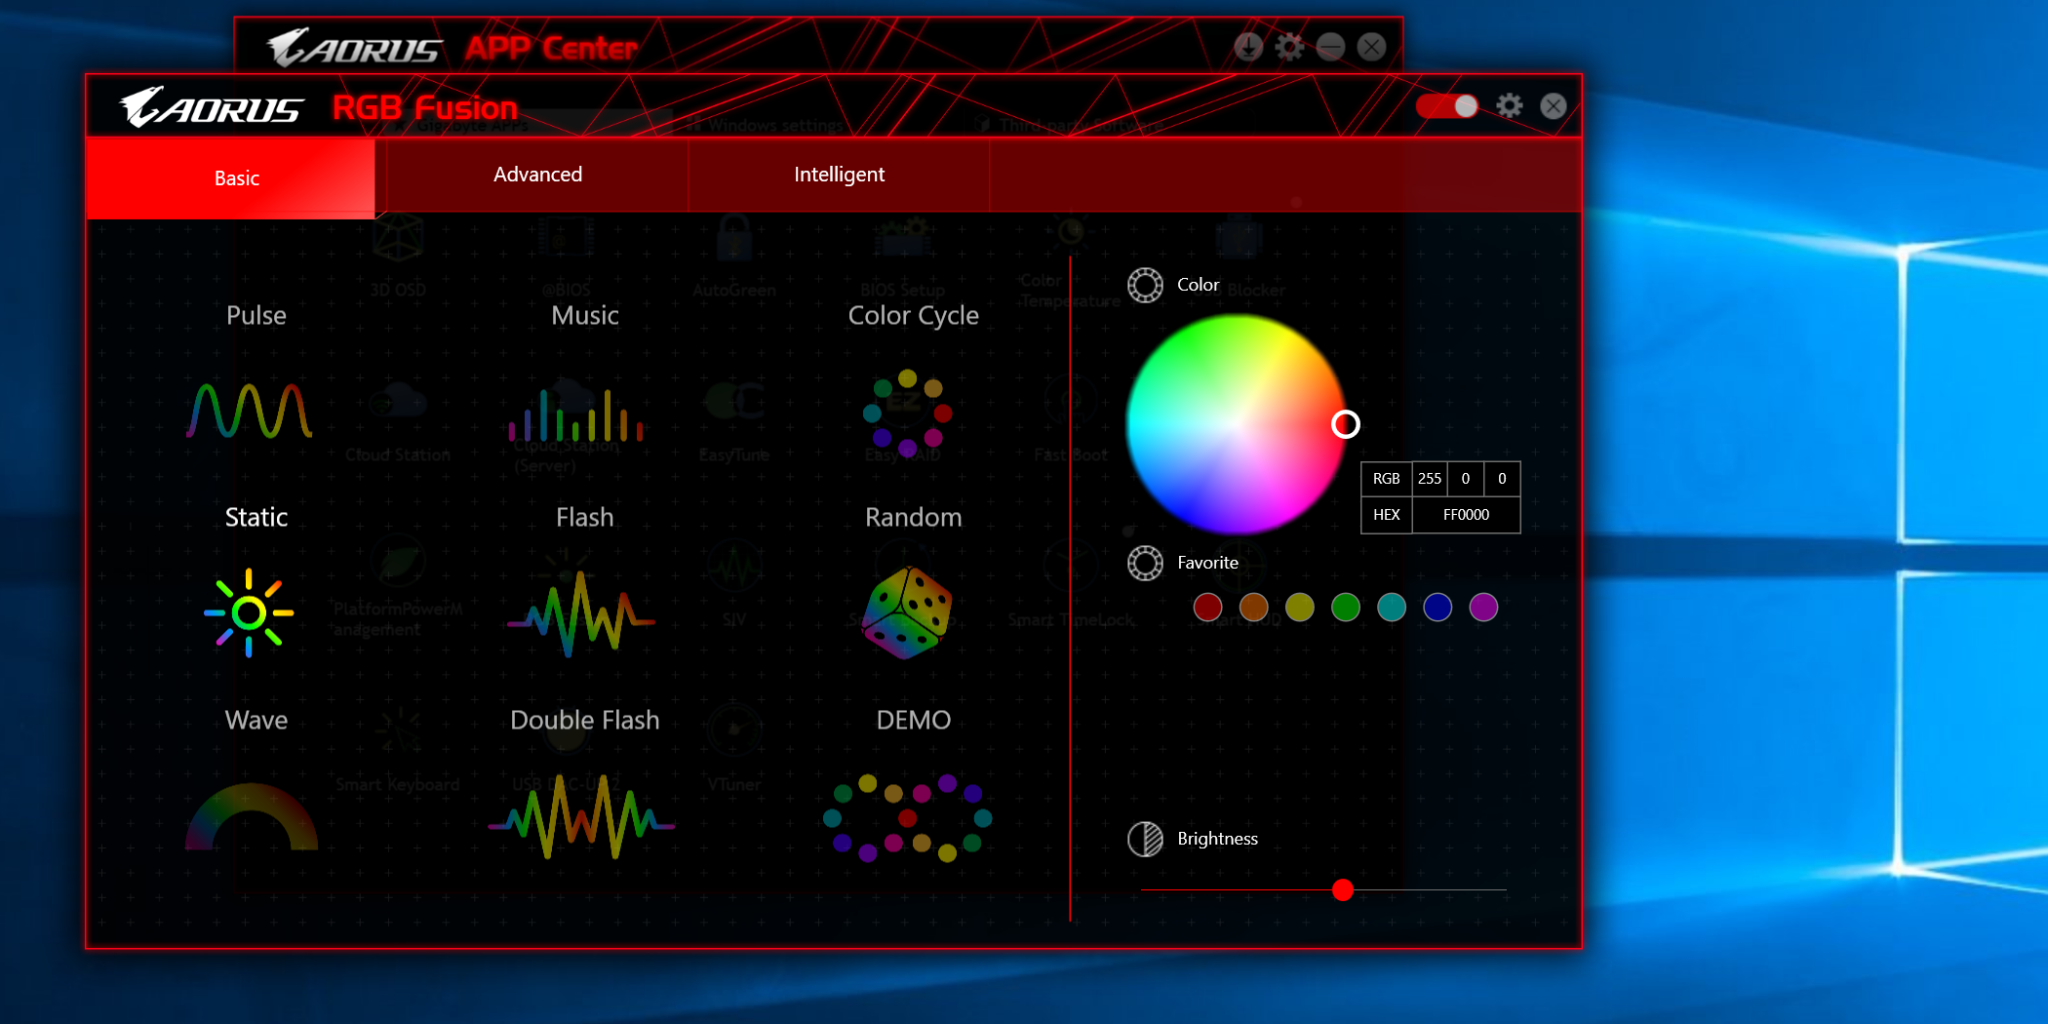Click the APP Center title text
Viewport: 2048px width, 1024px height.
tap(551, 48)
